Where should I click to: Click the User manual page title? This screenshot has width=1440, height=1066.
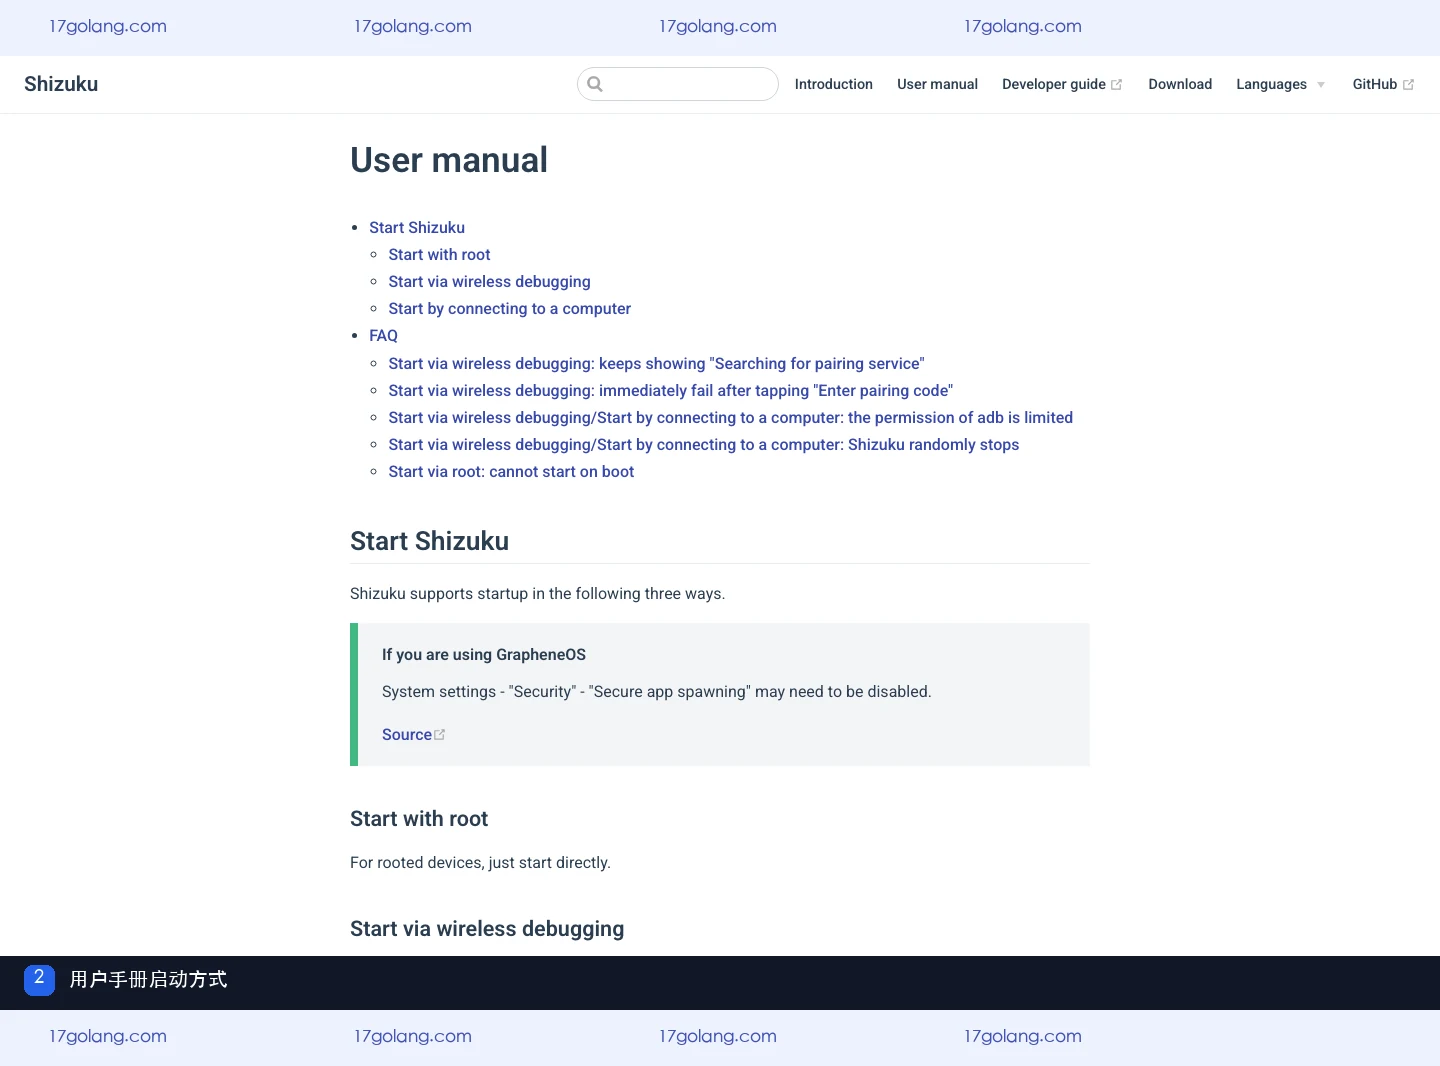(x=449, y=160)
